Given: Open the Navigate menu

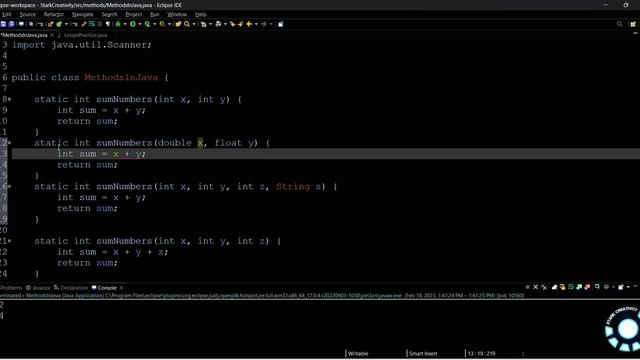Looking at the screenshot, I should [x=82, y=14].
